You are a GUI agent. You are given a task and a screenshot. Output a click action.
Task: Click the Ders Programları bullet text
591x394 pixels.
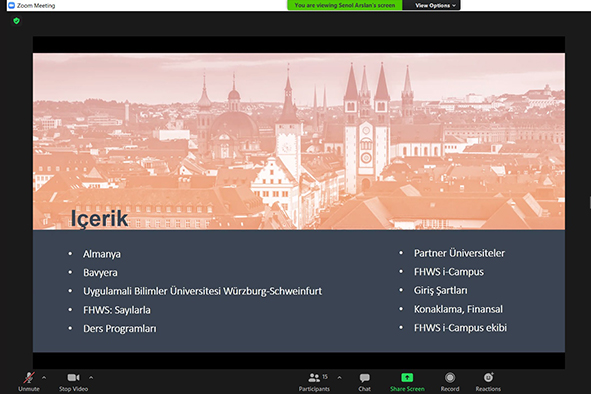coord(119,329)
